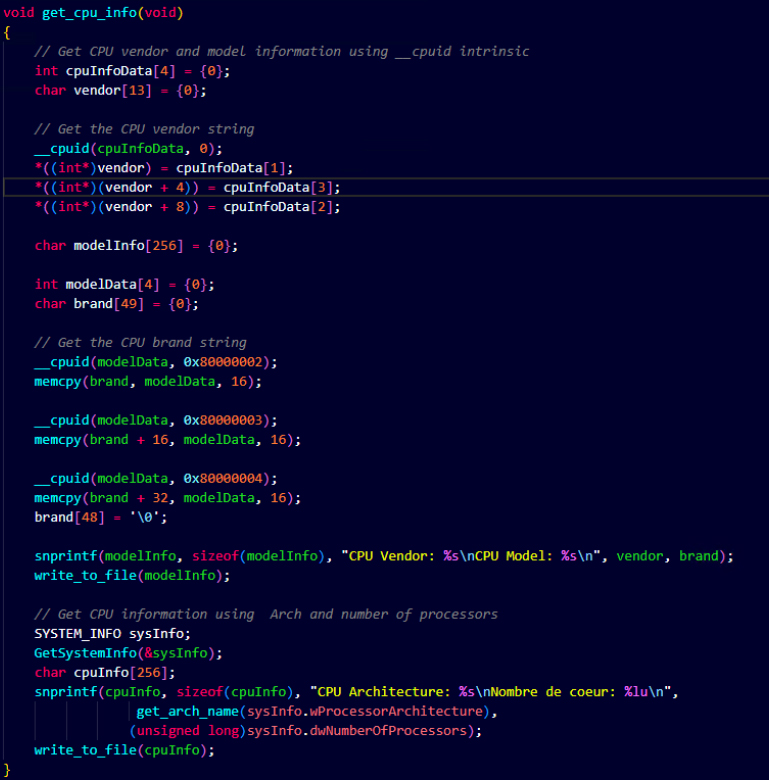
Task: Click sysInfo.dwNumberOfProcessors expression
Action: click(x=357, y=731)
